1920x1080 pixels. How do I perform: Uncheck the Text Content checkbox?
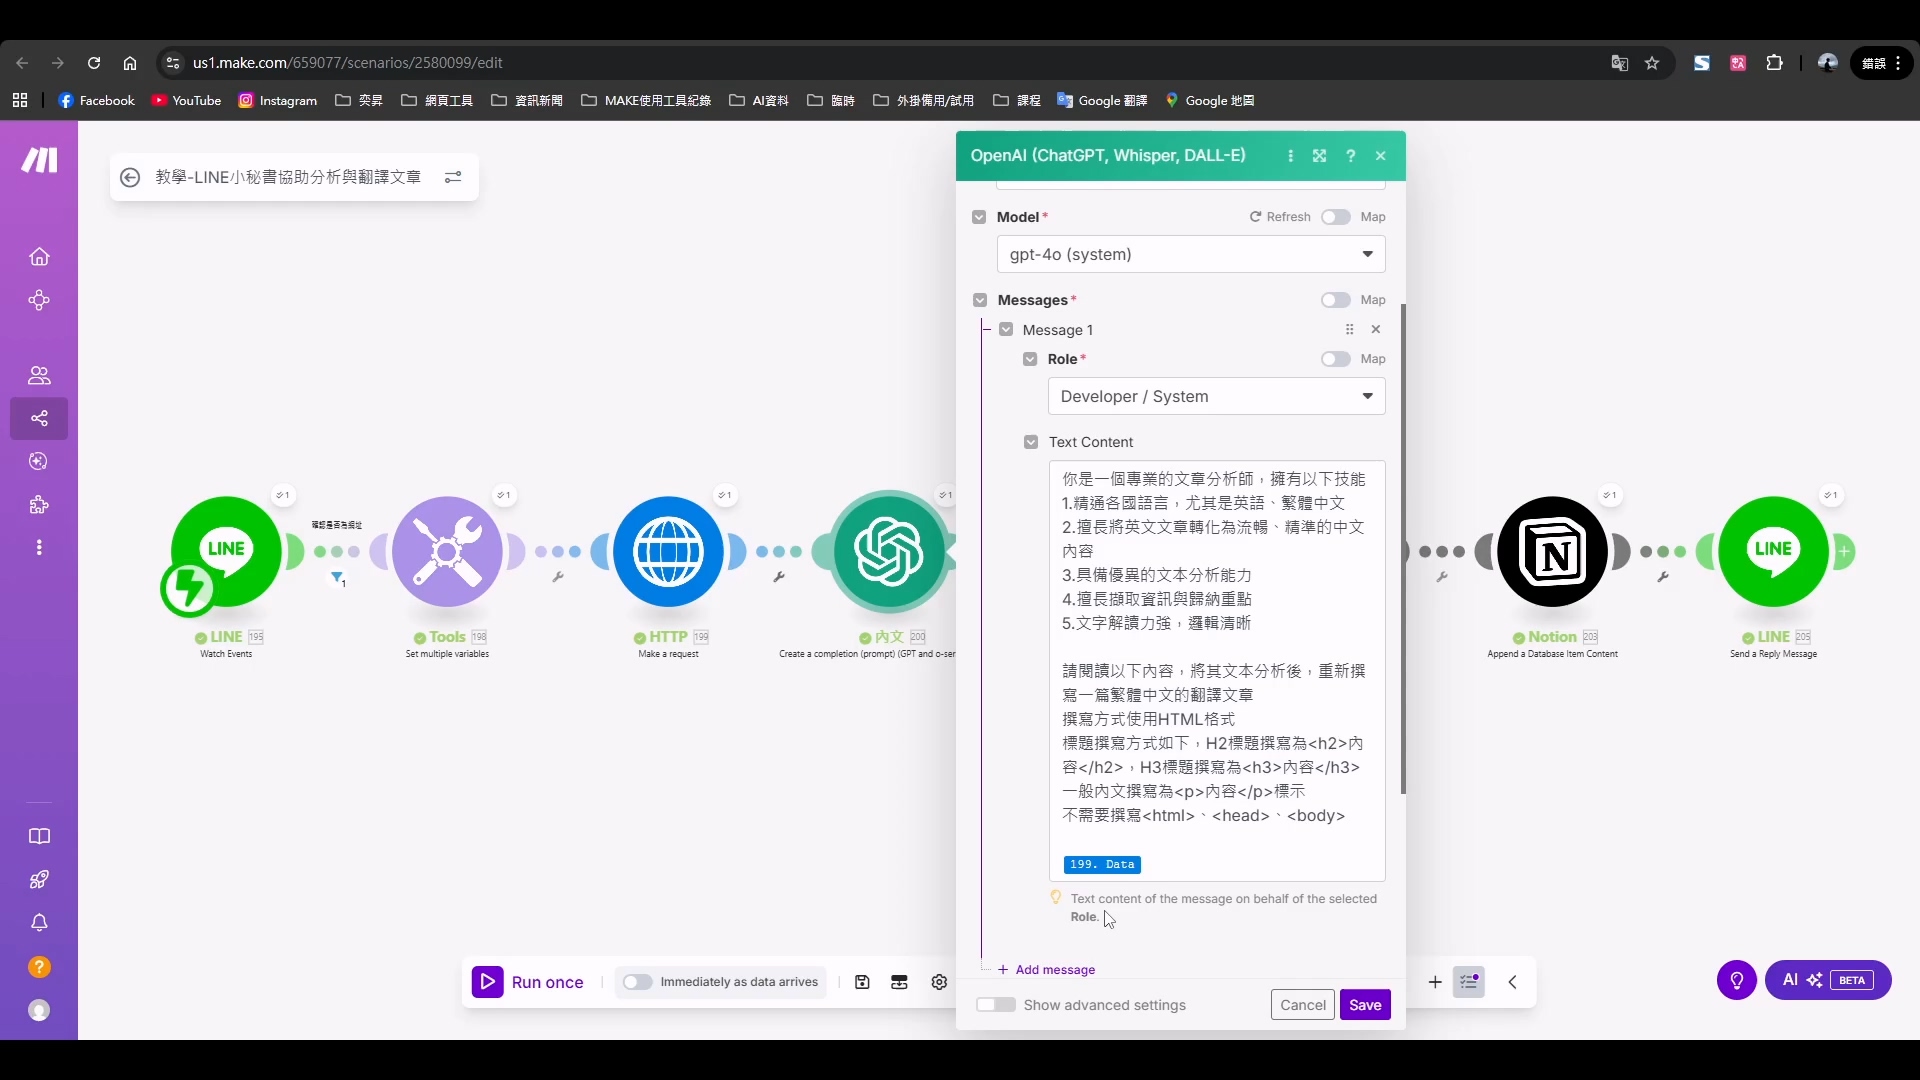1031,442
